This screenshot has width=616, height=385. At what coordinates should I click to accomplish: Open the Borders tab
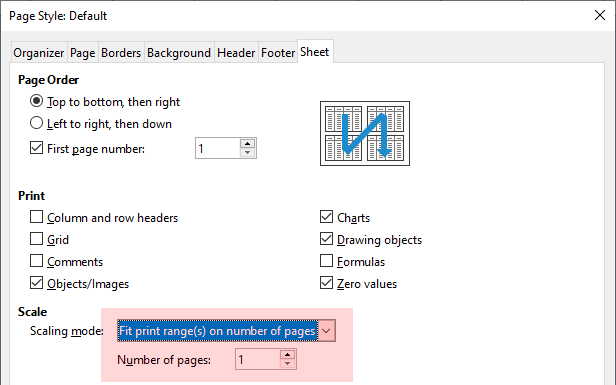121,53
